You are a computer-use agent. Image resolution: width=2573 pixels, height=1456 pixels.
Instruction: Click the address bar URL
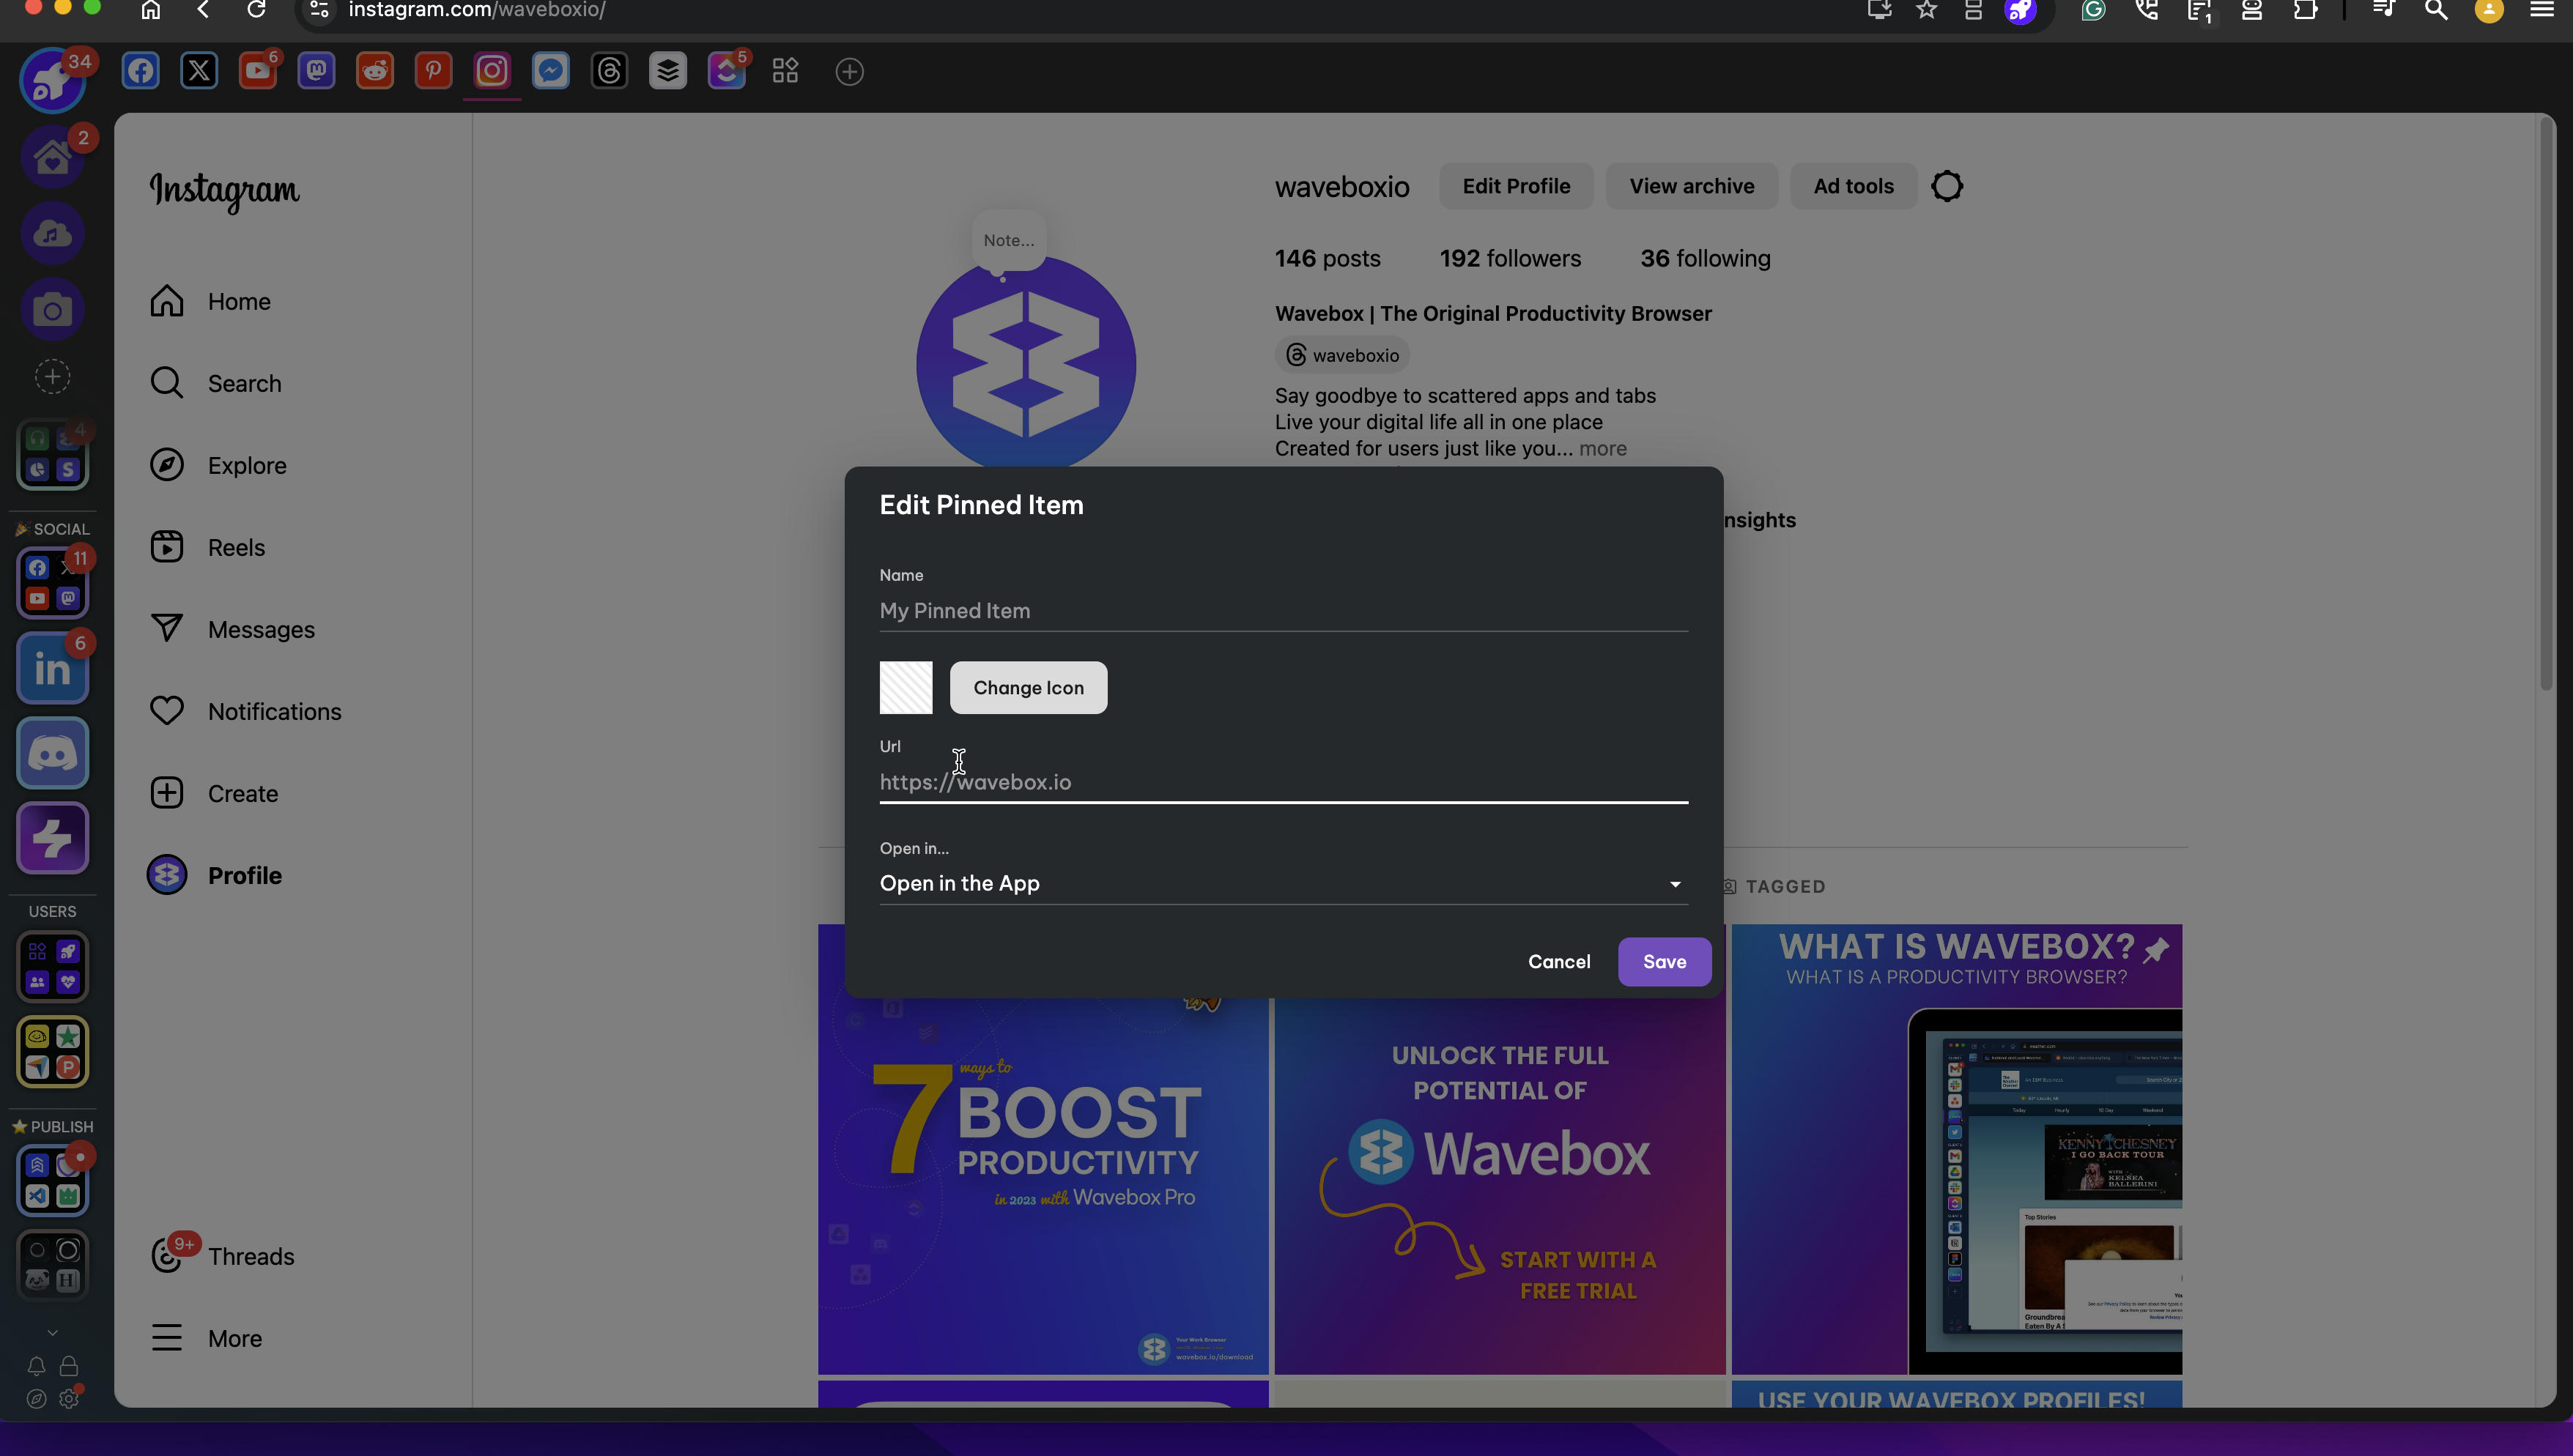[477, 10]
